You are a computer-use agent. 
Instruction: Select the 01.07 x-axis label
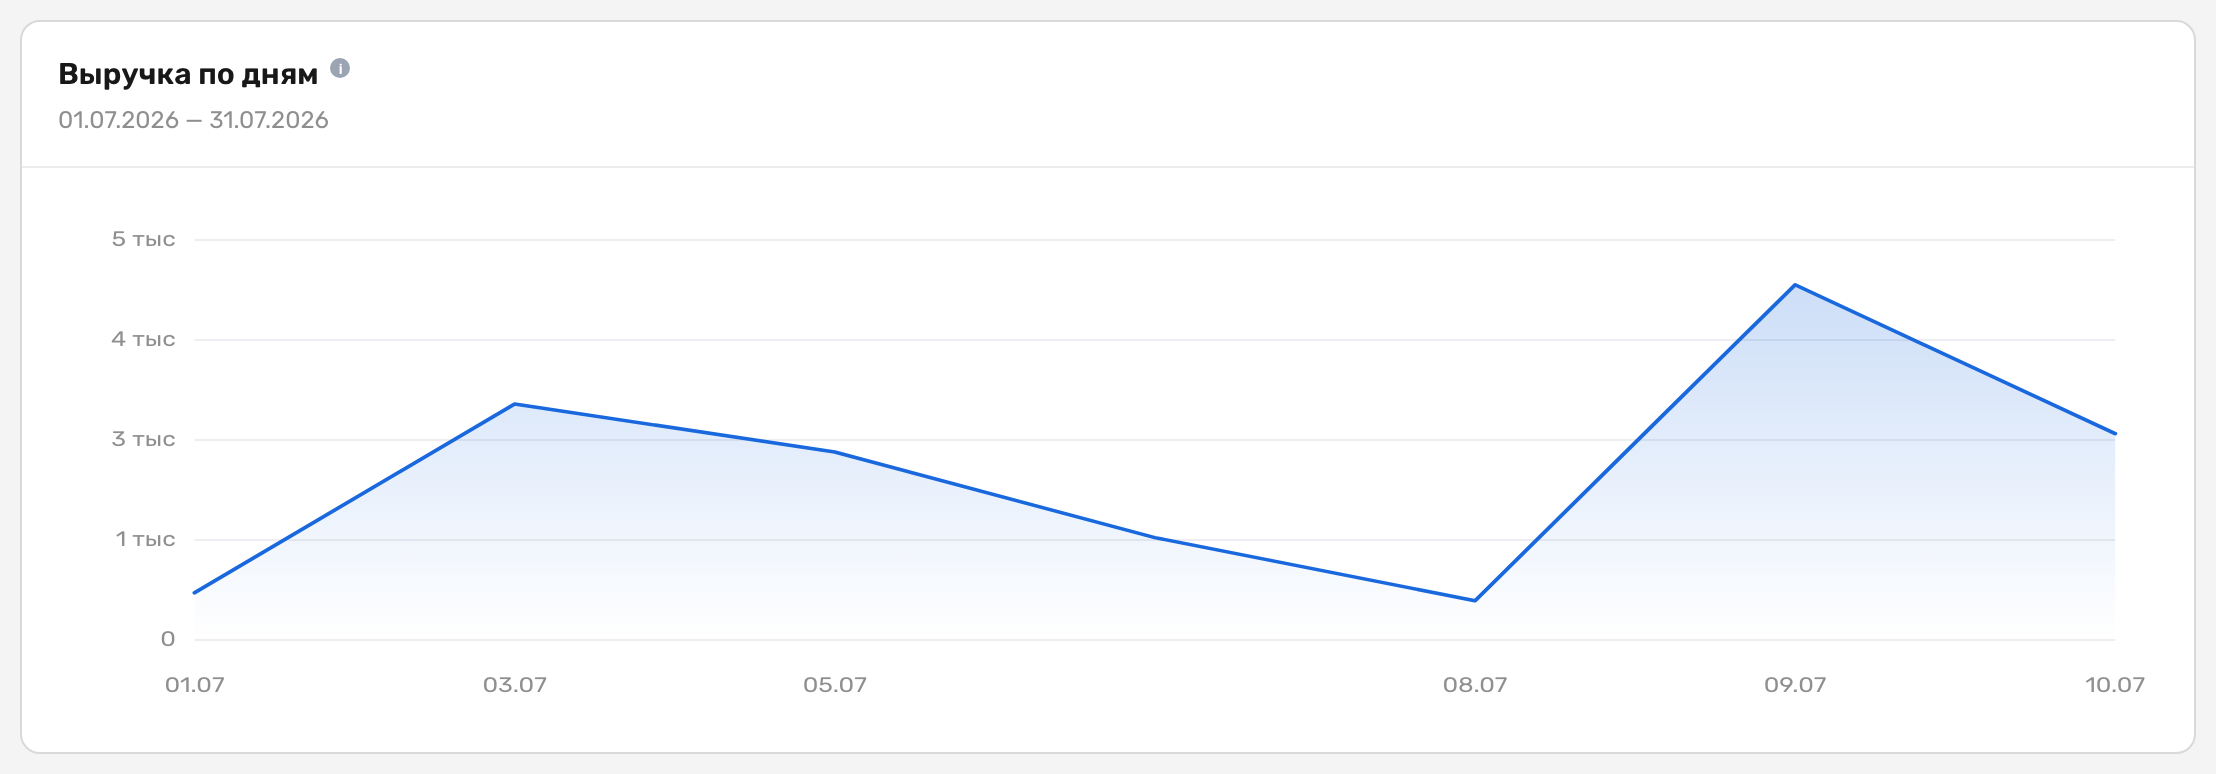tap(195, 685)
